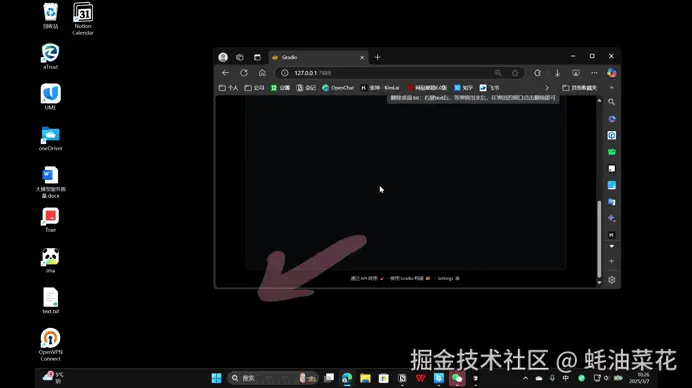Open the 公司 bookmarks folder
The width and height of the screenshot is (692, 388).
(x=255, y=88)
